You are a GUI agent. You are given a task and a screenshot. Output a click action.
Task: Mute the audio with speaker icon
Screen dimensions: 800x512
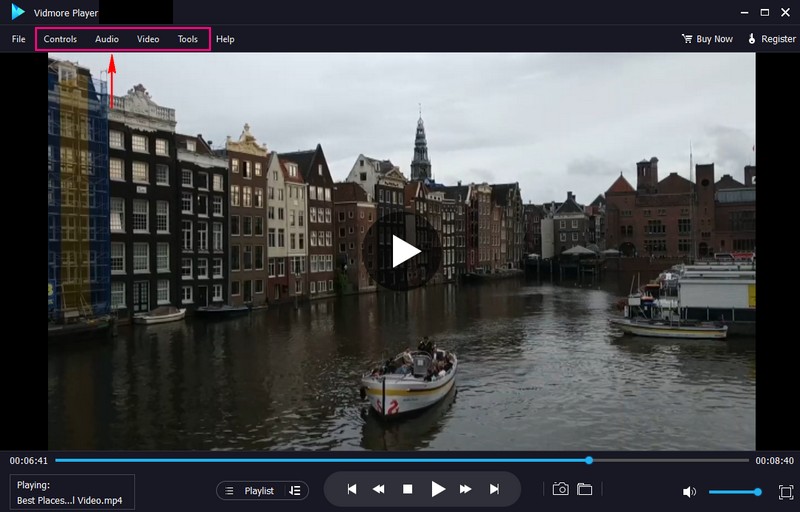(x=689, y=492)
